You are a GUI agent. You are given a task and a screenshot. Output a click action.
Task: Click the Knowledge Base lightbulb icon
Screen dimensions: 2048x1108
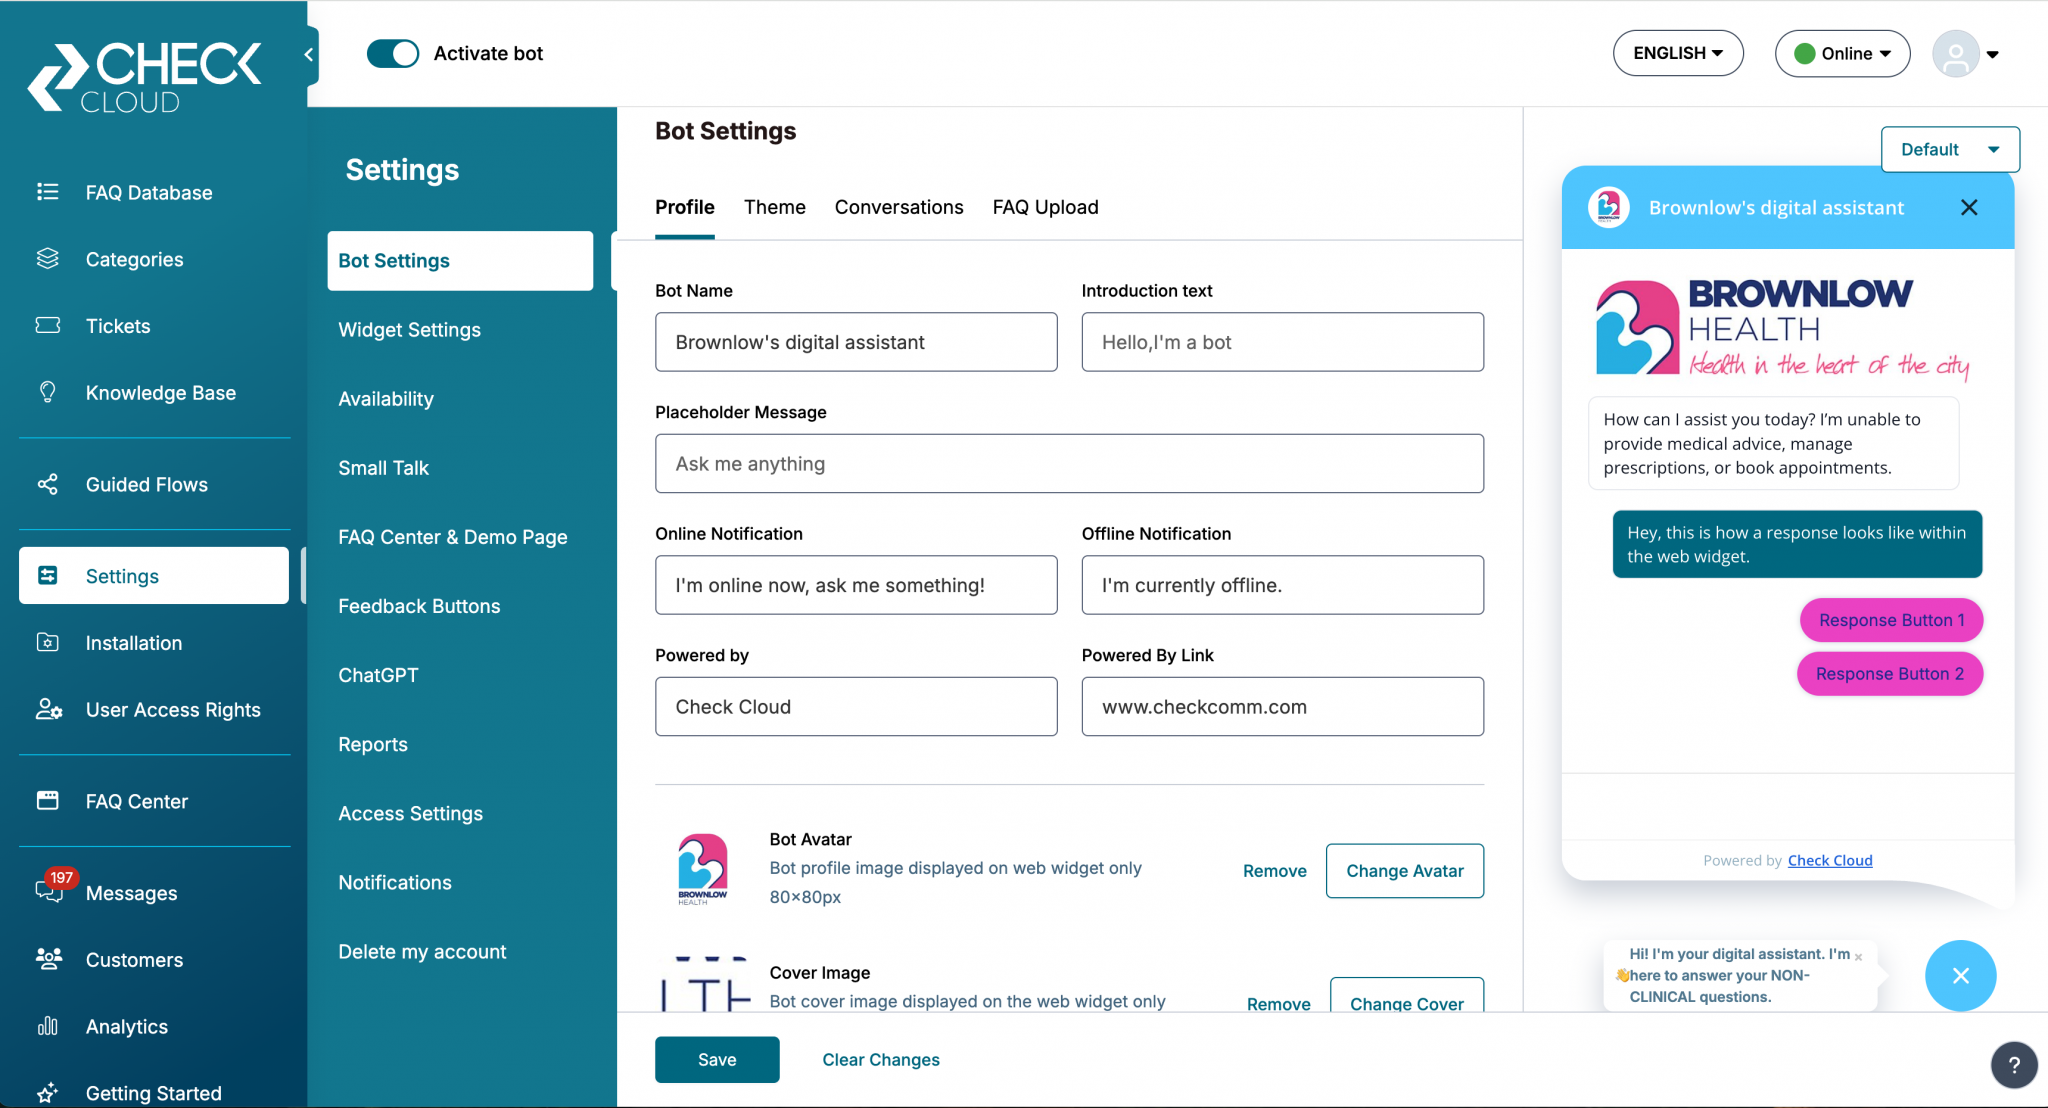(x=47, y=392)
